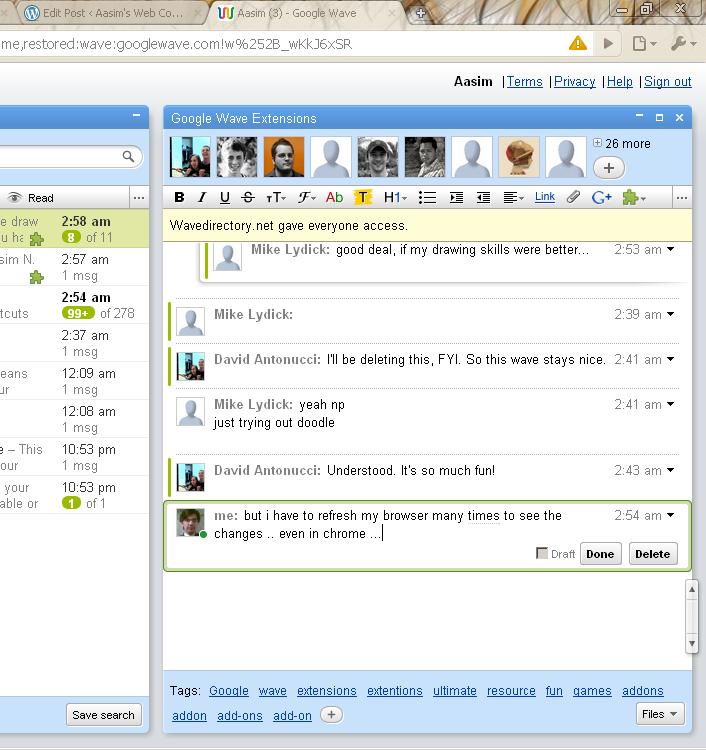This screenshot has height=750, width=706.
Task: Open a new browser tab
Action: click(x=420, y=13)
